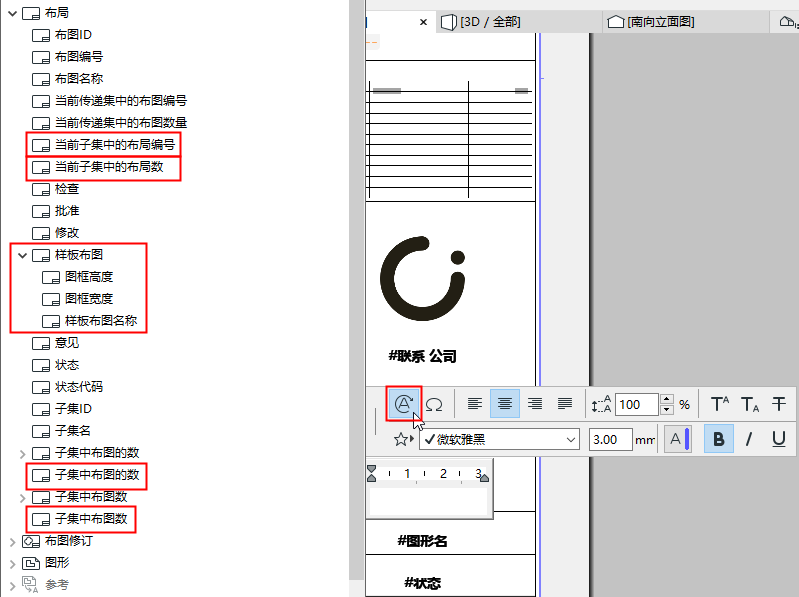
Task: Select the 修改 autotext entry
Action: pos(67,233)
